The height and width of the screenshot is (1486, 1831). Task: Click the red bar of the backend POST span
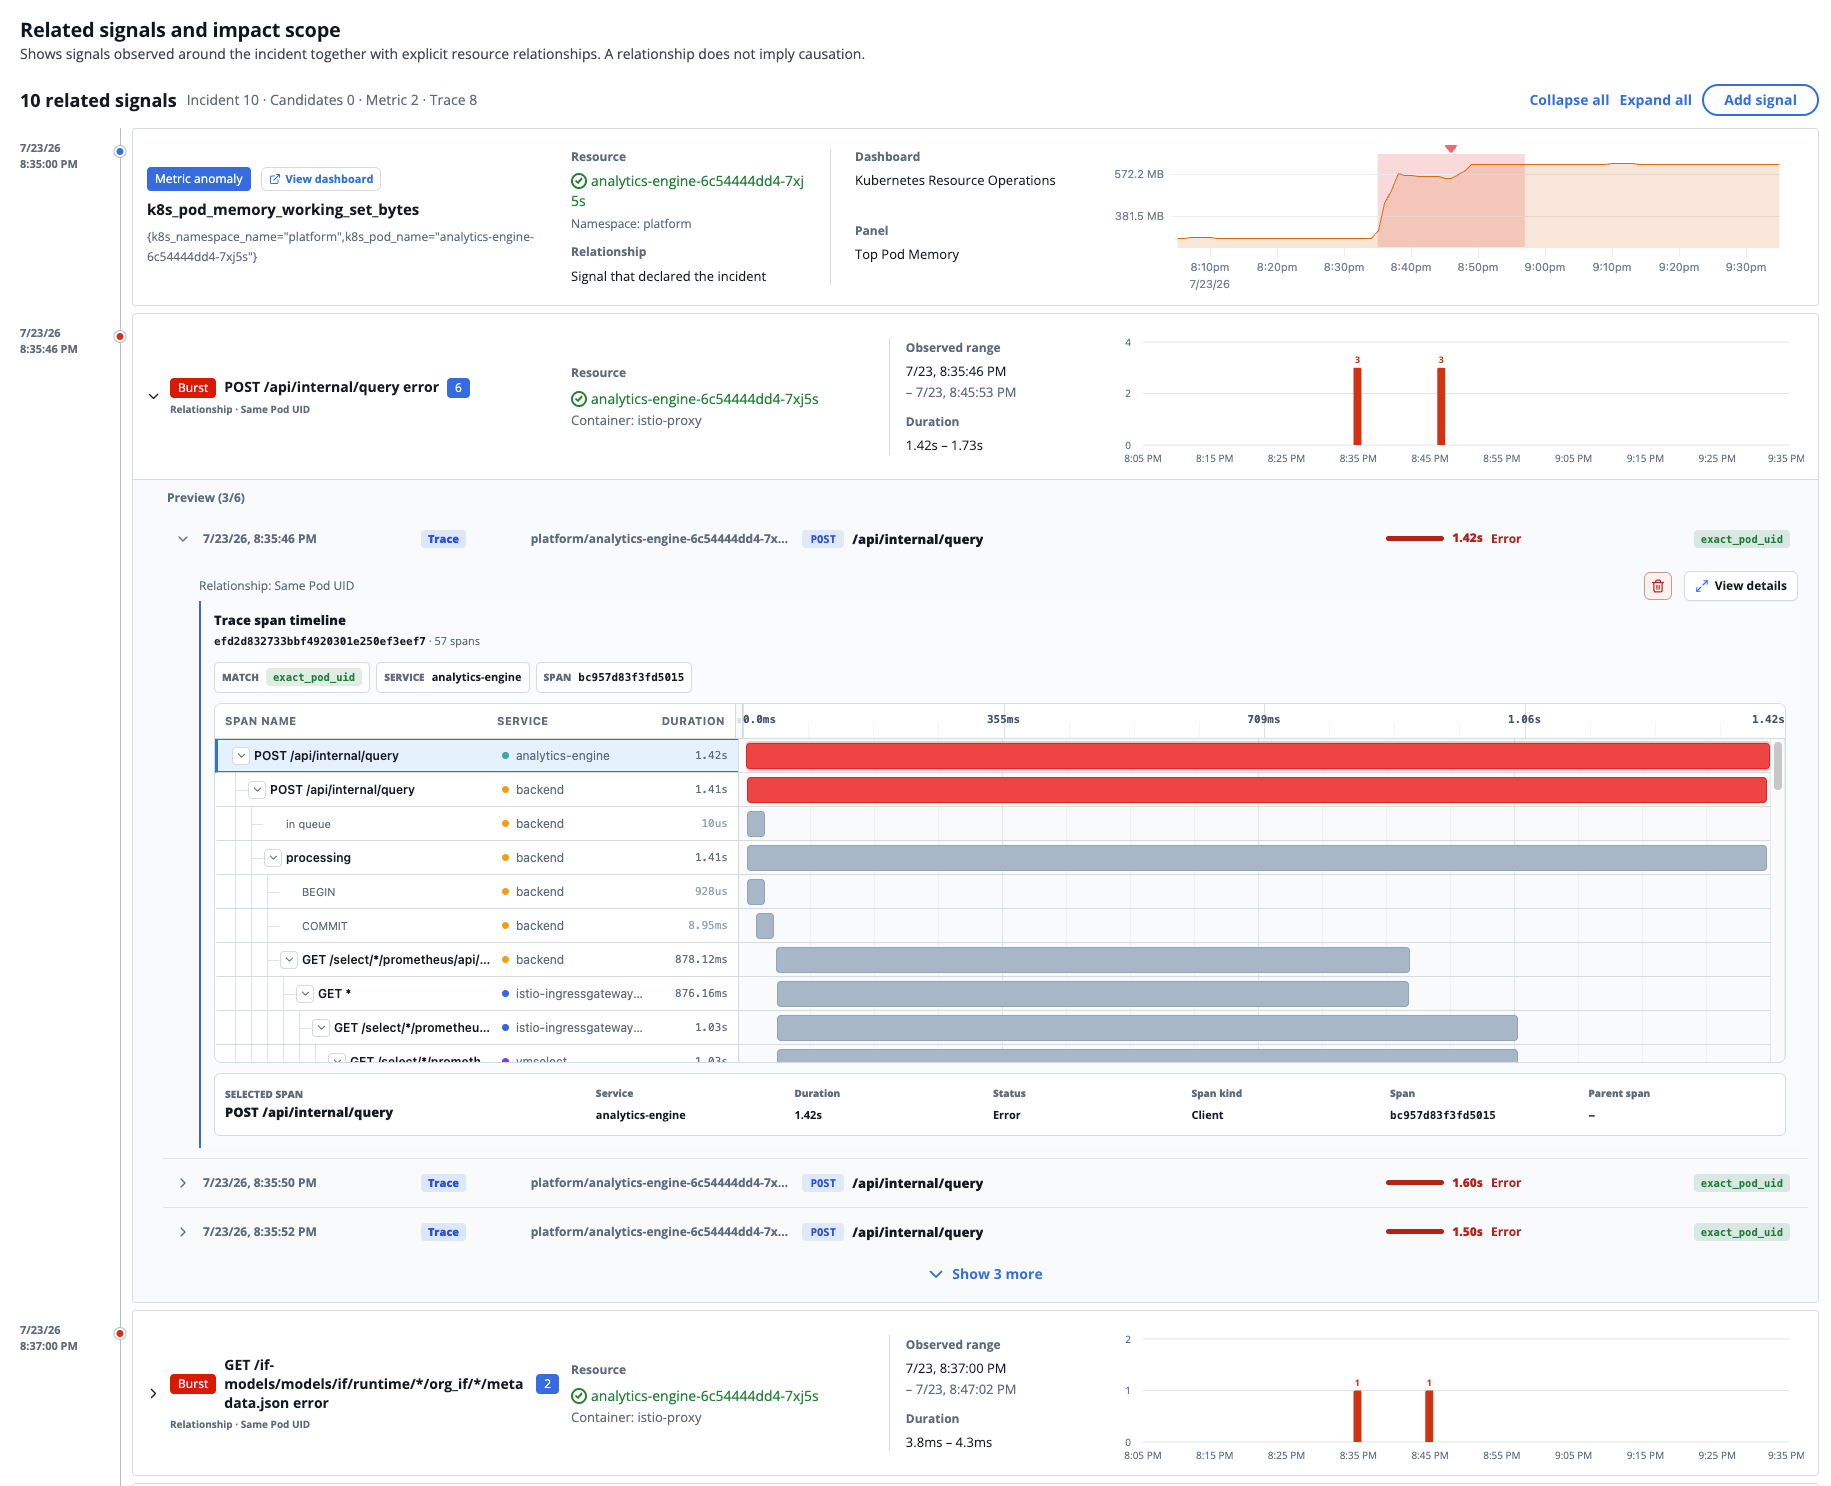(1257, 790)
